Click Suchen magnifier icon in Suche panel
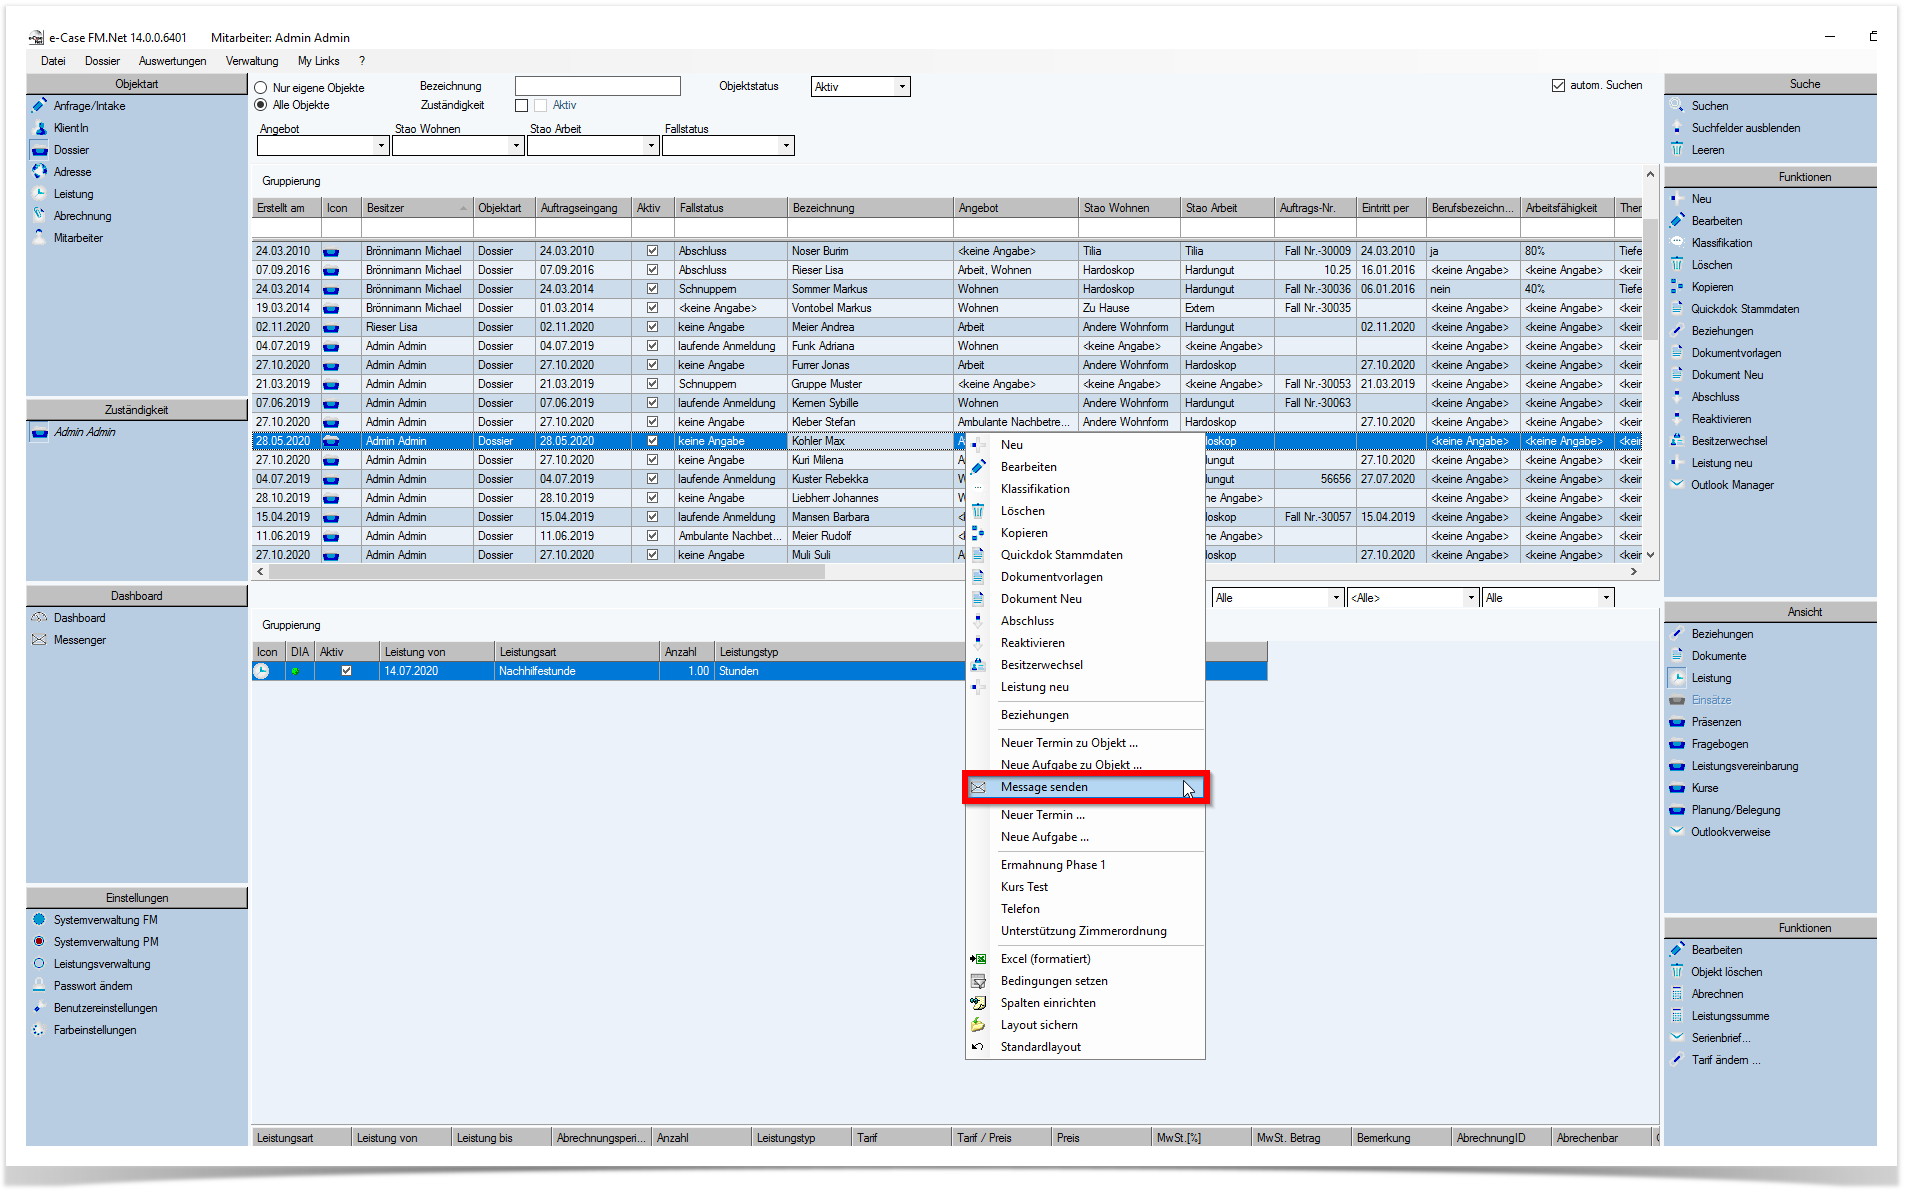Image resolution: width=1911 pixels, height=1195 pixels. 1677,106
